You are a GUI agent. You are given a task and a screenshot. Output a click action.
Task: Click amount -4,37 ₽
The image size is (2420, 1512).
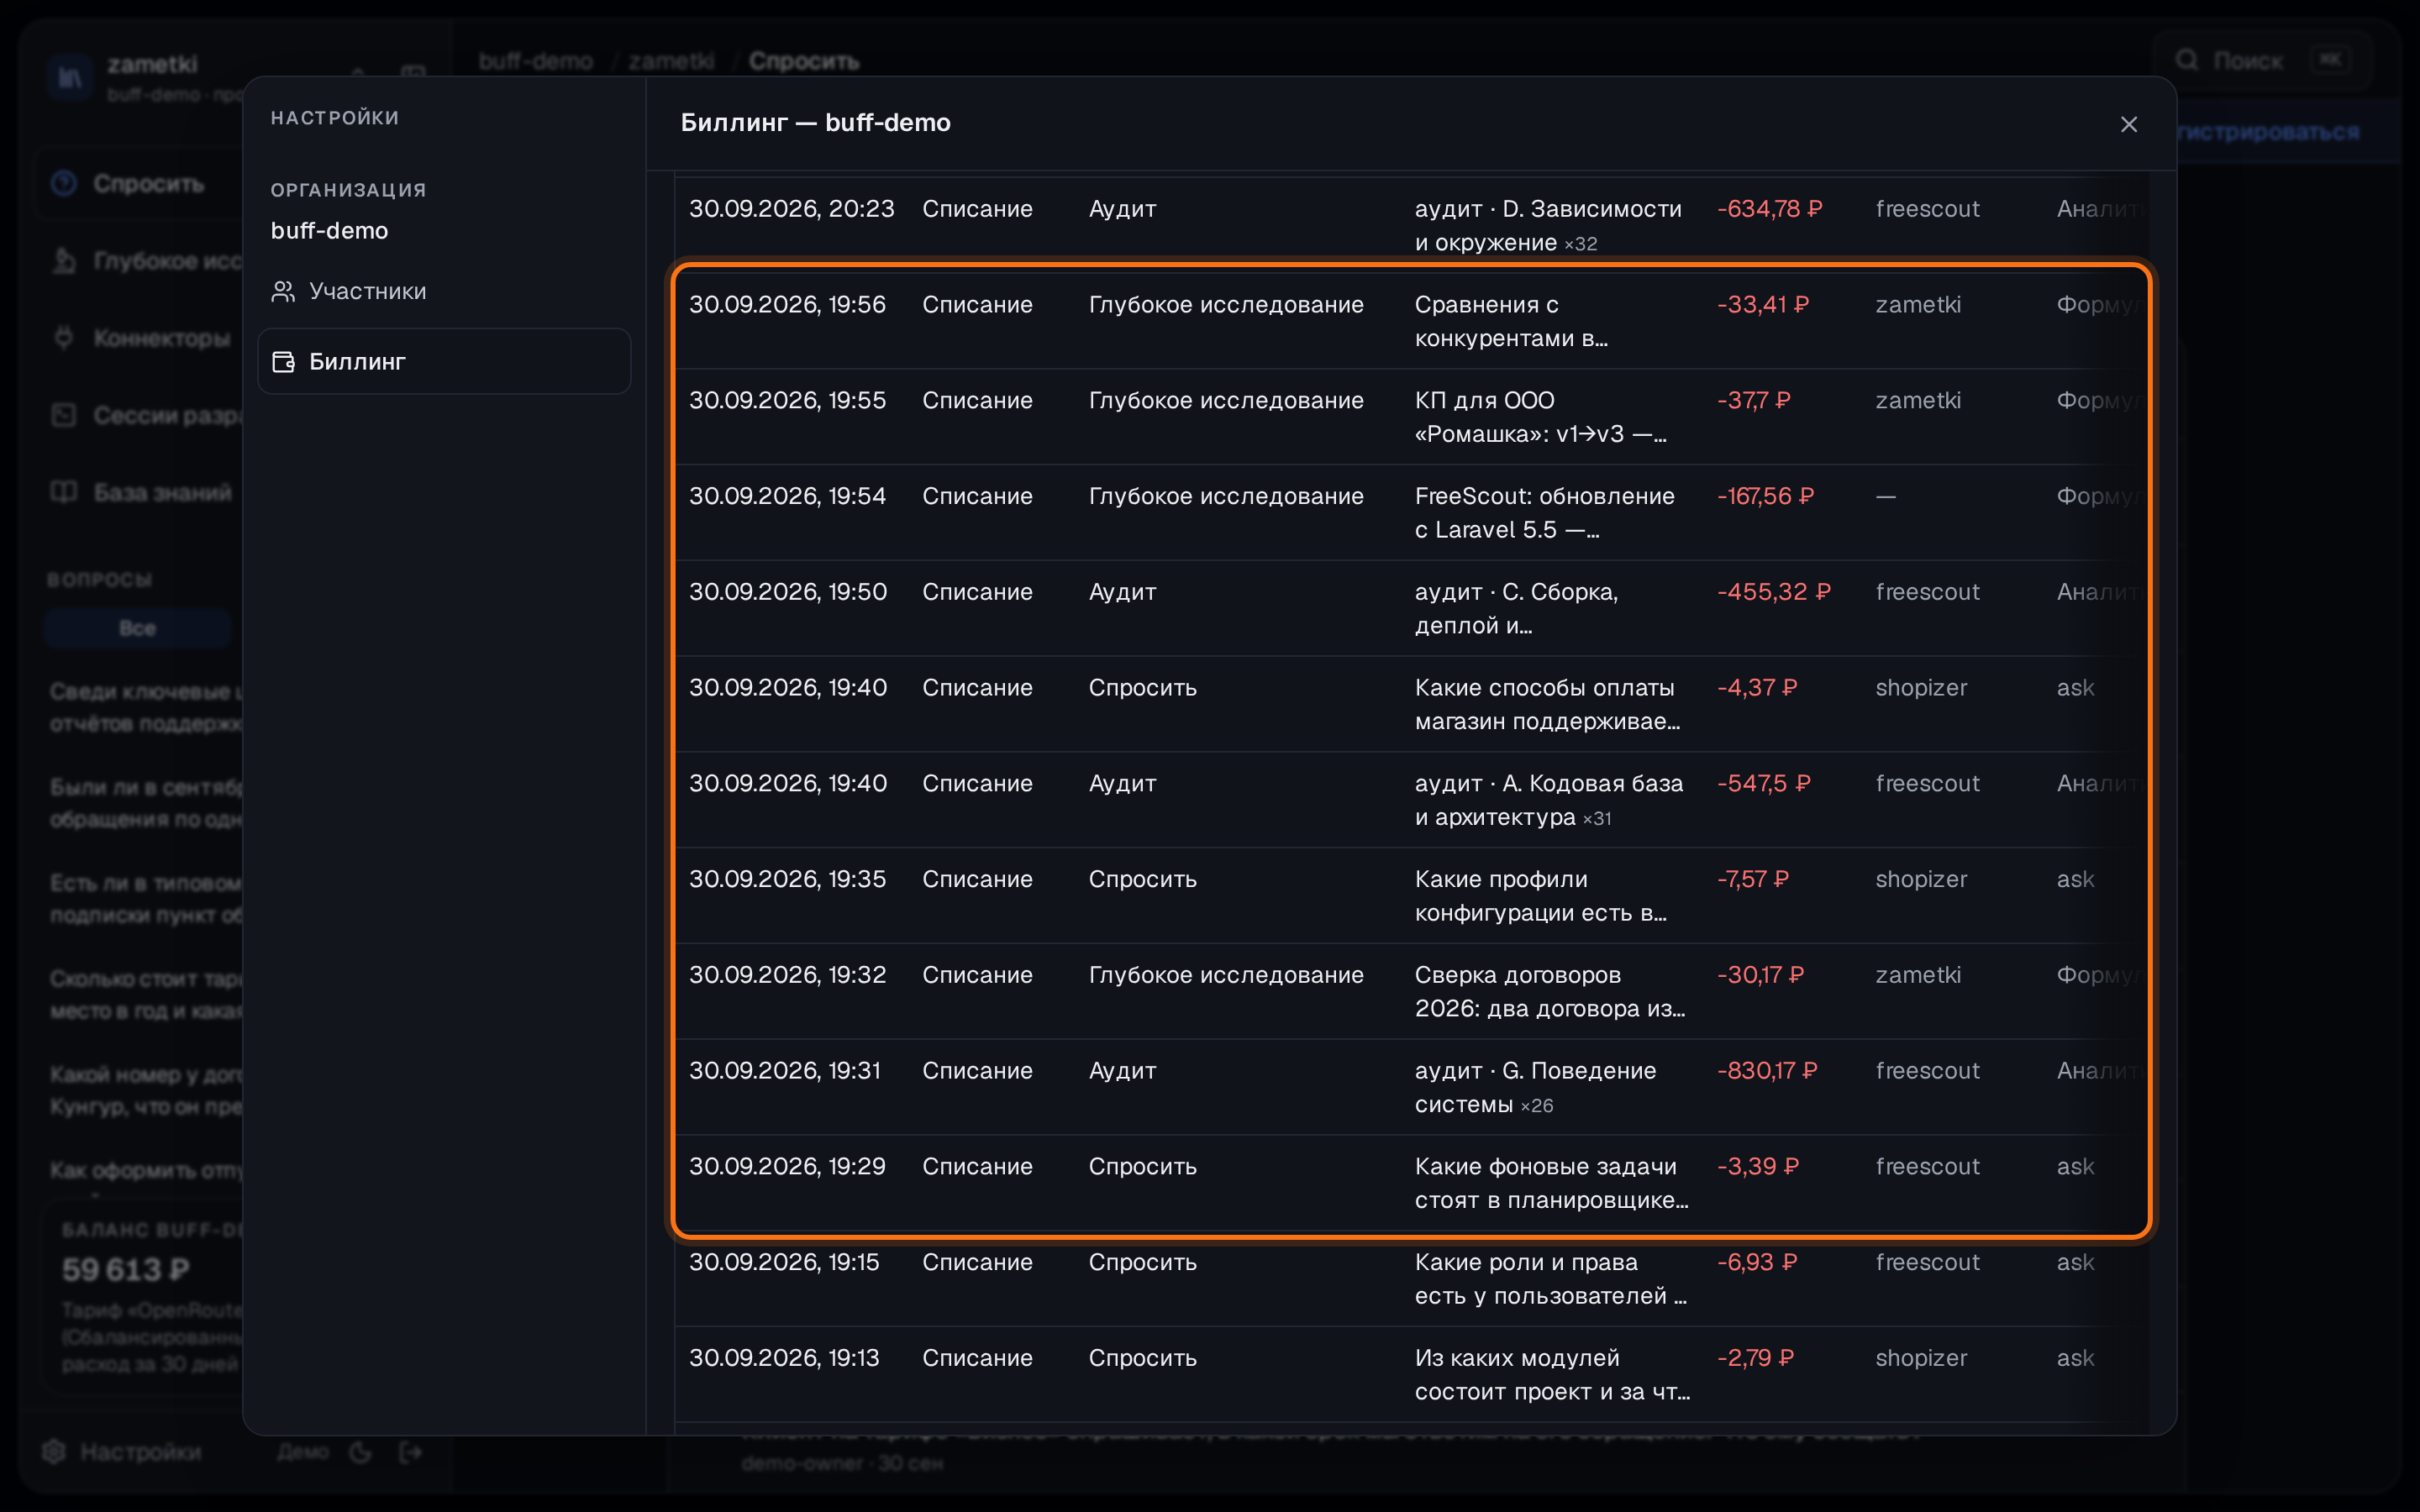pyautogui.click(x=1756, y=687)
